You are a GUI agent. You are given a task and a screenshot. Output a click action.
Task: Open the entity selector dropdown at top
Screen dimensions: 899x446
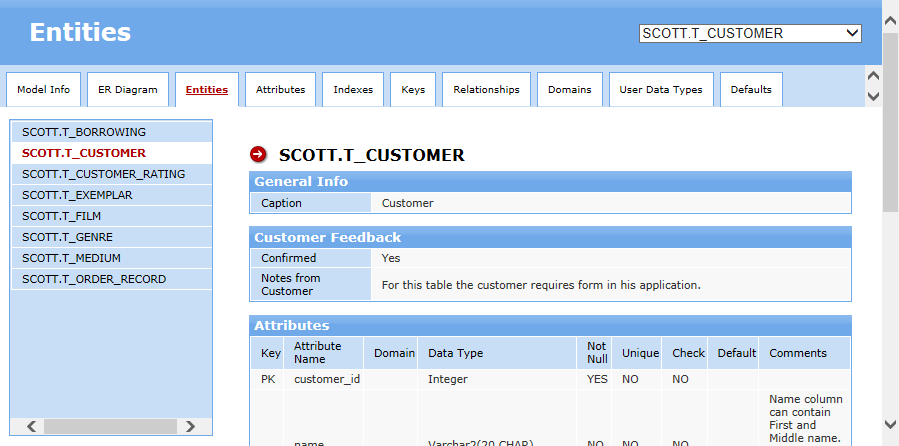pos(750,33)
